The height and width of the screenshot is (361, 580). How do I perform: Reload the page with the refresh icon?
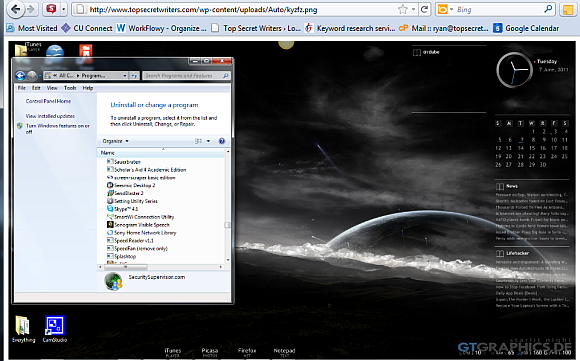tap(424, 10)
